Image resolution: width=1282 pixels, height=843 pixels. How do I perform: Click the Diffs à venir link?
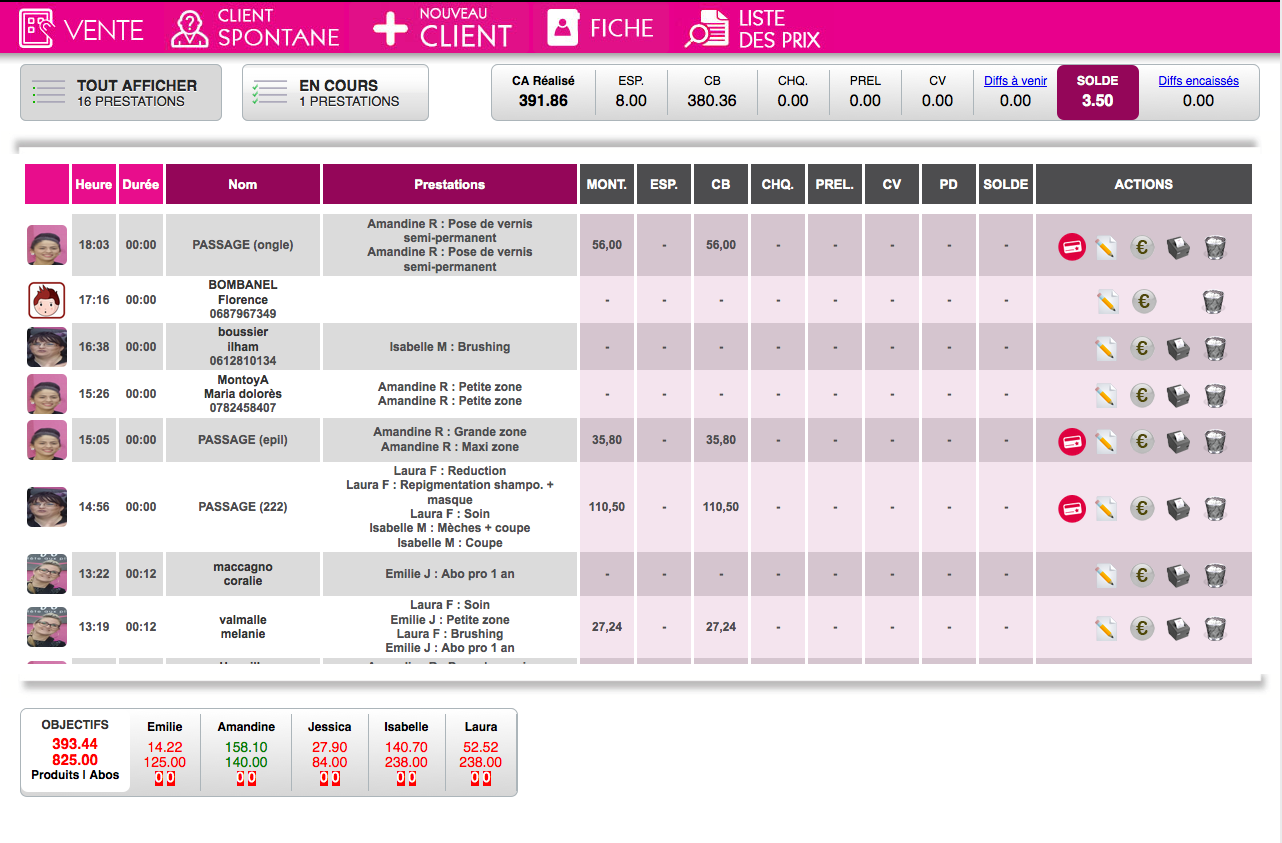(1015, 81)
